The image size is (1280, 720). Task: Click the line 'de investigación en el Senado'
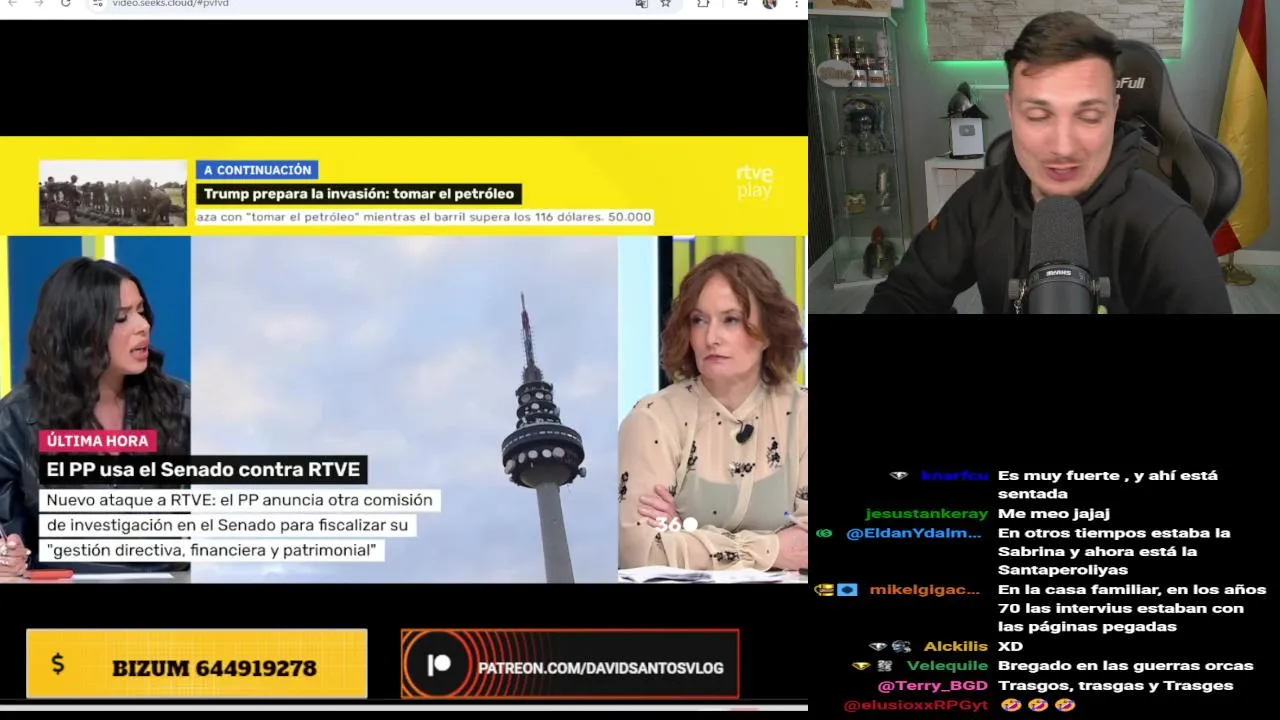[227, 525]
